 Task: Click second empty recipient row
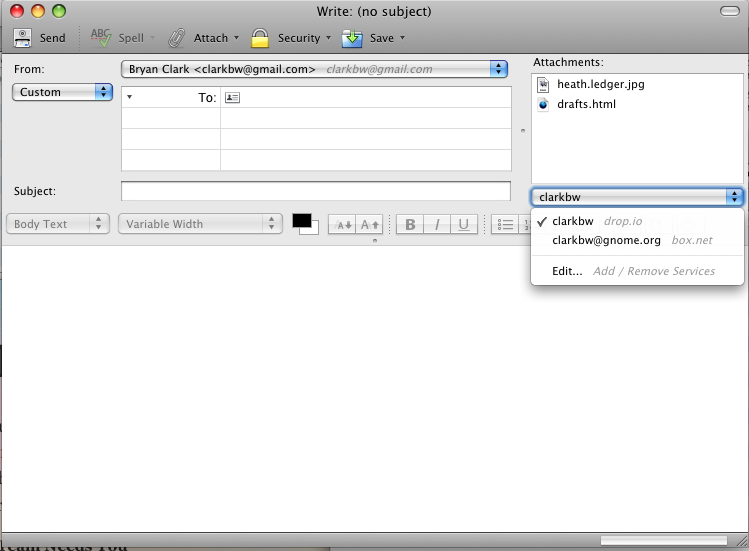[316, 139]
